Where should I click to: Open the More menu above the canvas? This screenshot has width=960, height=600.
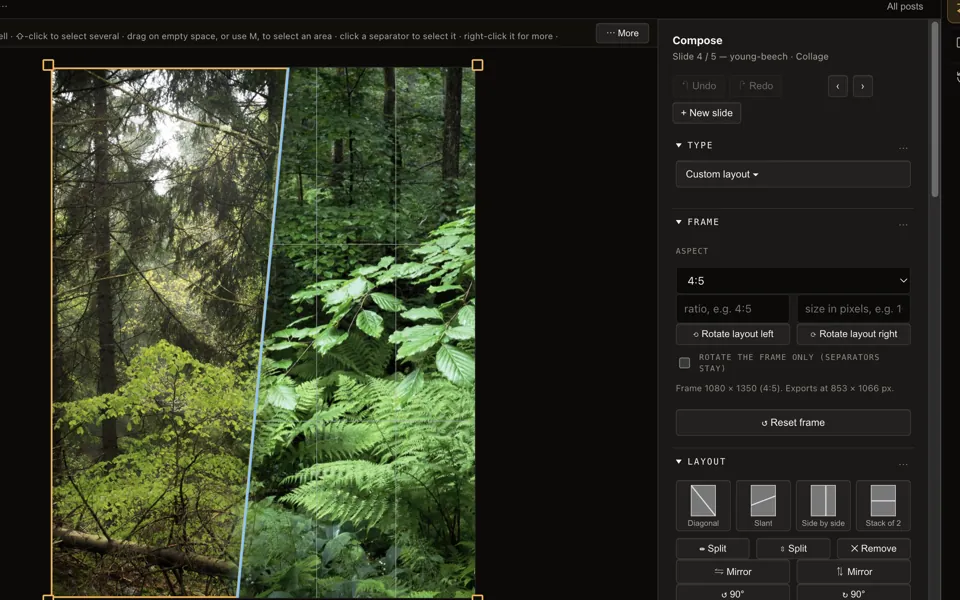[x=622, y=33]
